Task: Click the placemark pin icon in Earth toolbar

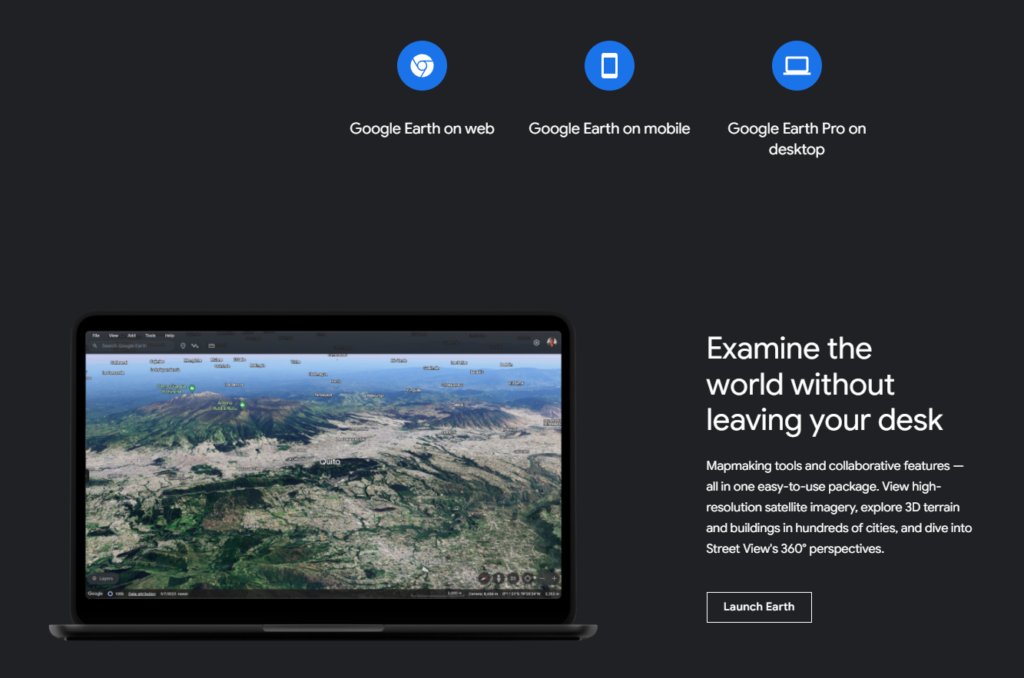Action: (x=183, y=346)
